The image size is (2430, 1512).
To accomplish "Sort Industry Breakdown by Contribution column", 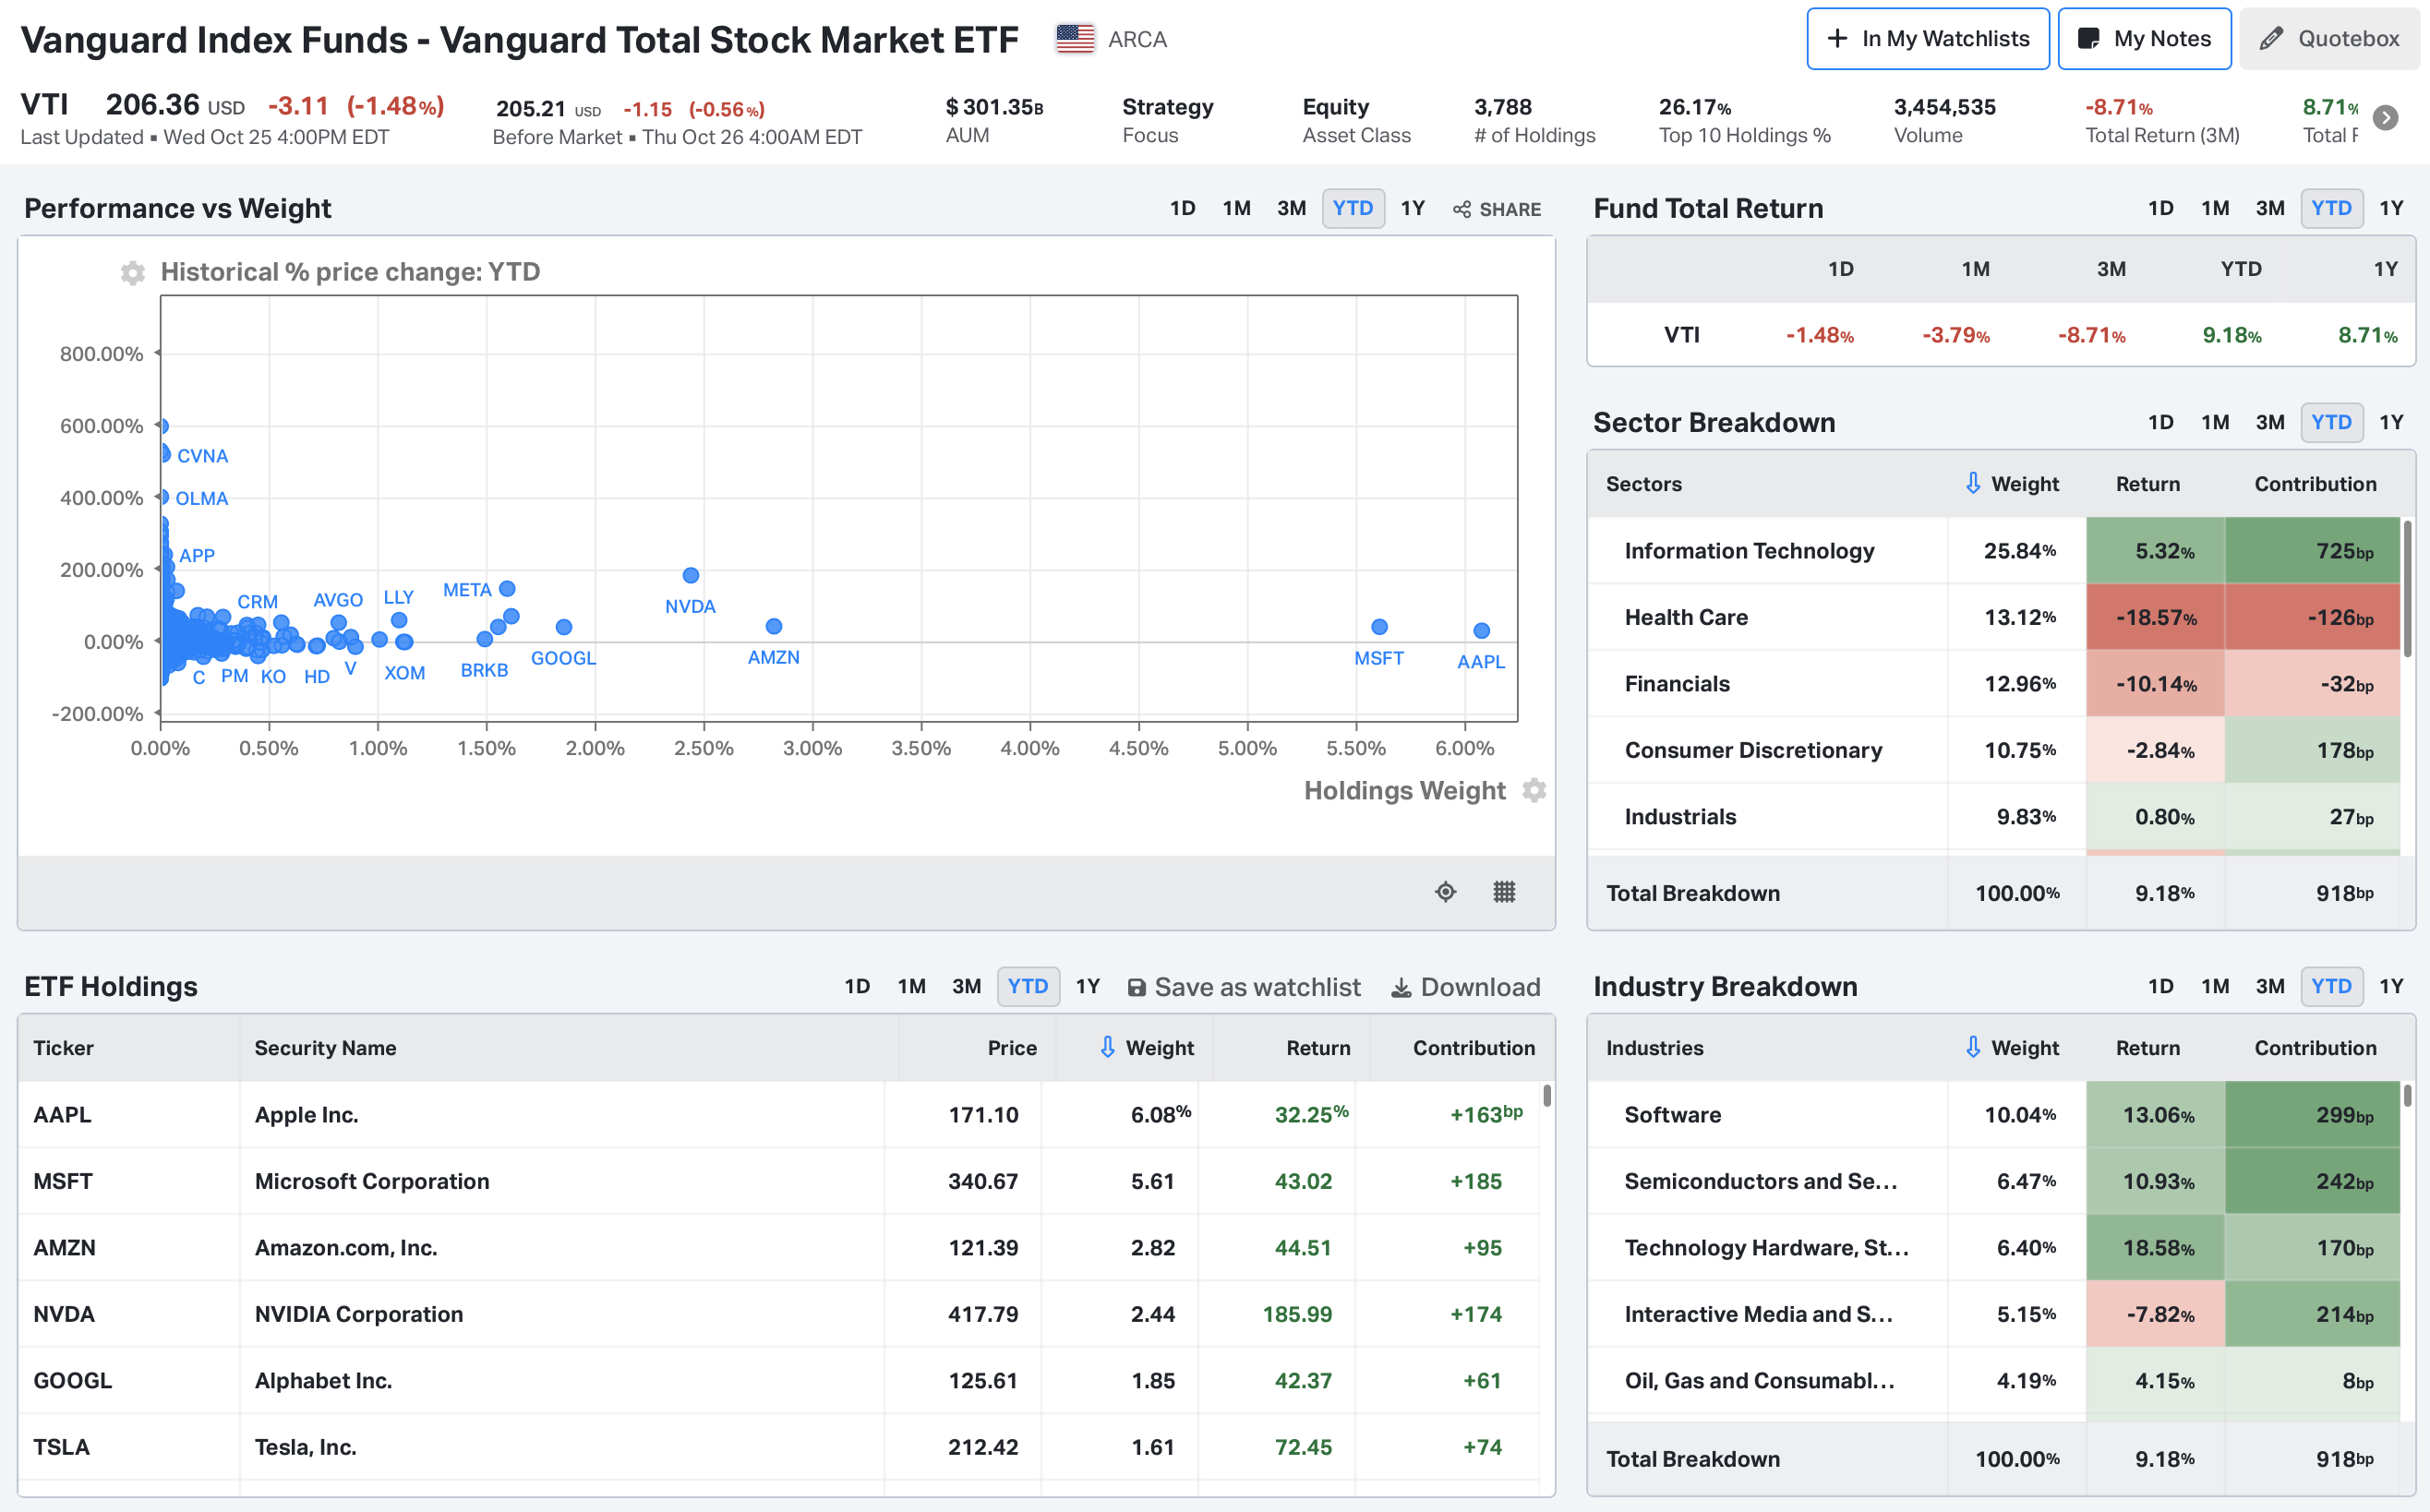I will point(2315,1047).
